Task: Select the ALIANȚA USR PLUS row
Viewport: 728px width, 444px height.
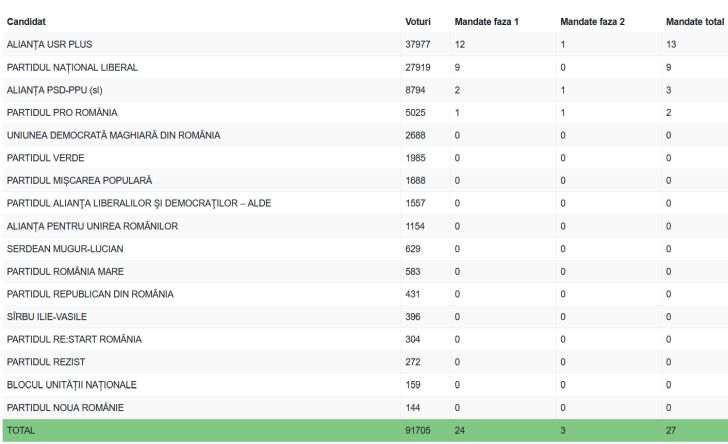Action: [365, 44]
